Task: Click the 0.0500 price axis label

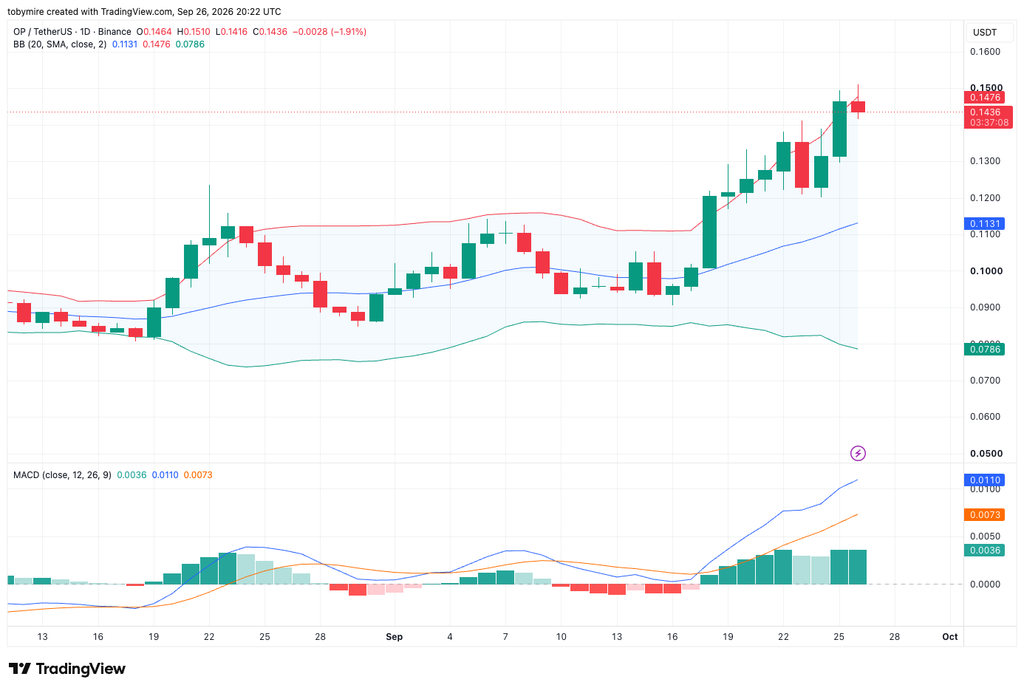Action: click(x=985, y=453)
